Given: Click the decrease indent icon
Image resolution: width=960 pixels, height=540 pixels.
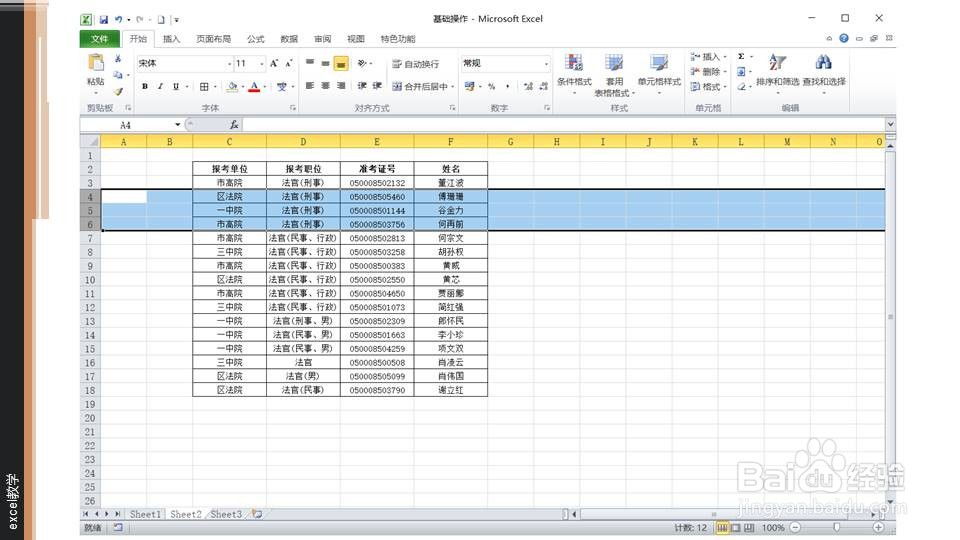Looking at the screenshot, I should pyautogui.click(x=362, y=86).
